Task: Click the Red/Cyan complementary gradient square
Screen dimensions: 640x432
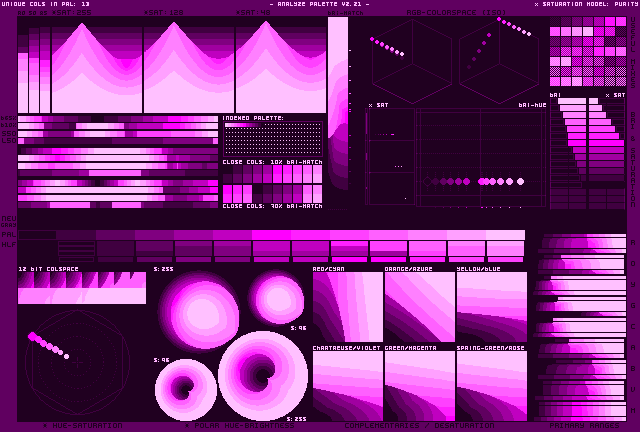Action: pos(347,307)
